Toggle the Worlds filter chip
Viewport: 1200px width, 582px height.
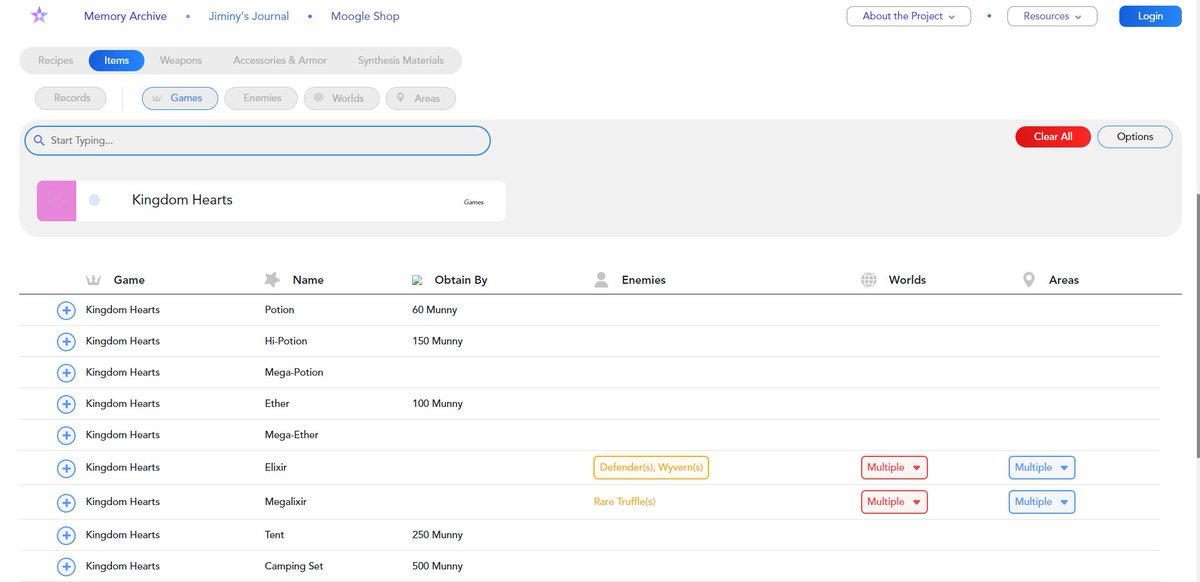click(x=342, y=98)
